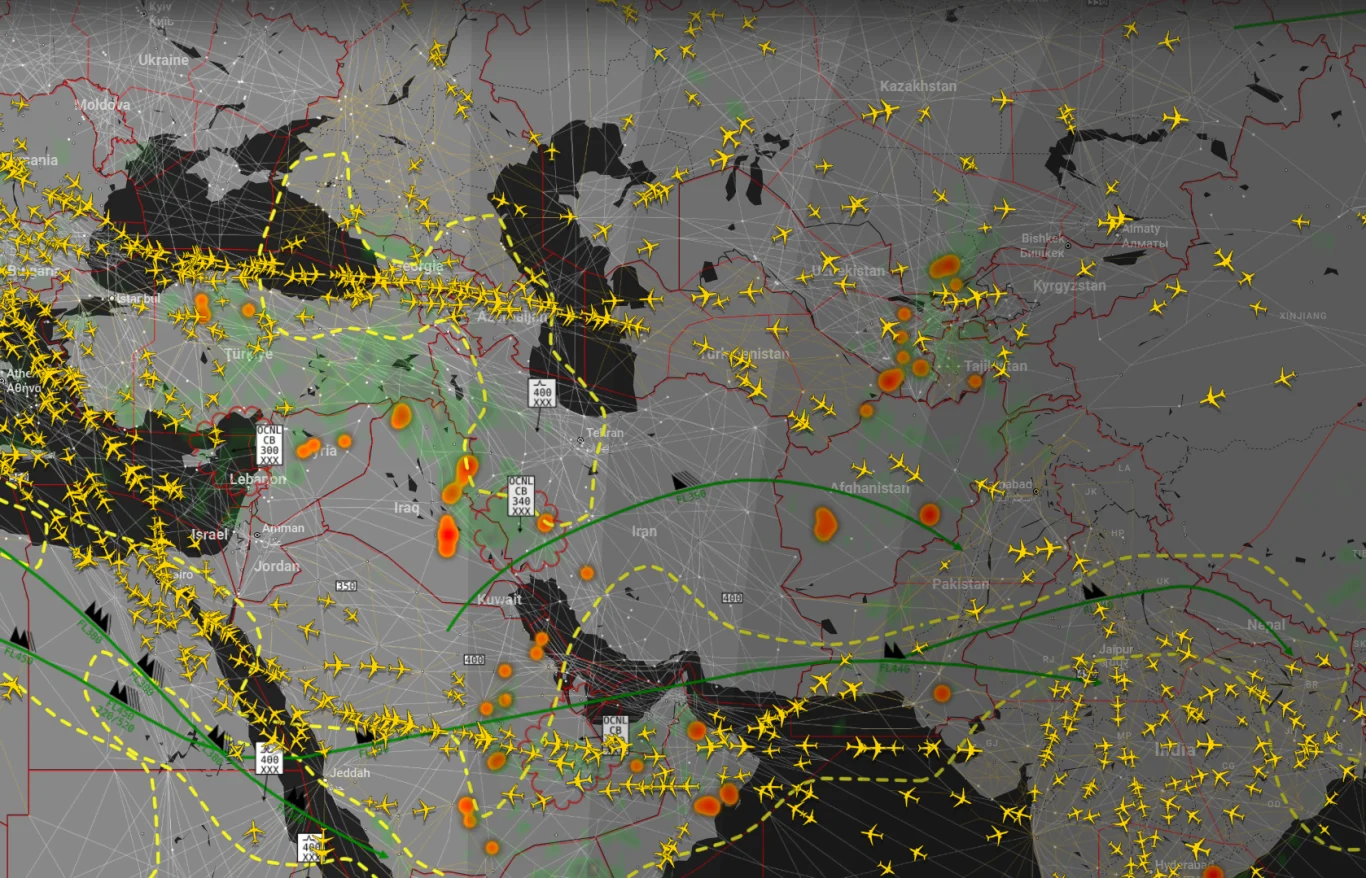This screenshot has height=878, width=1366.
Task: Click the turbulence marker above the FL440 label
Action: click(x=893, y=650)
